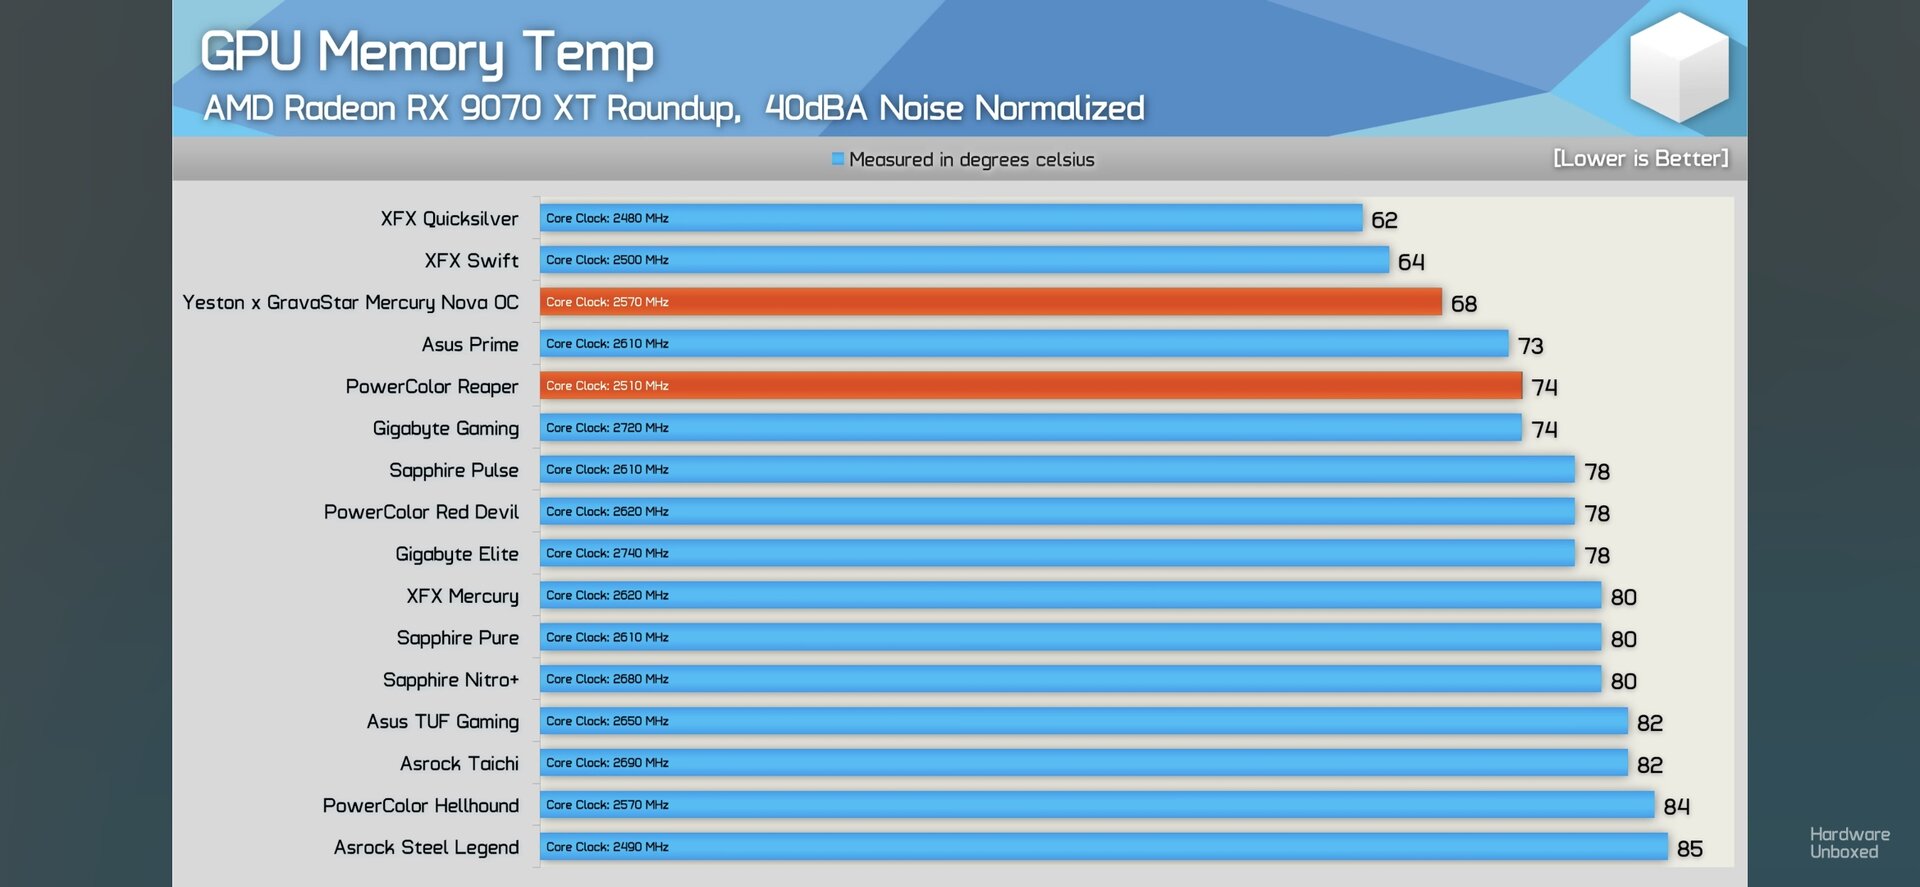Click 'Core Clock: 2720 MHz' in the Gigabyte Gaming bar
This screenshot has width=1920, height=887.
607,428
